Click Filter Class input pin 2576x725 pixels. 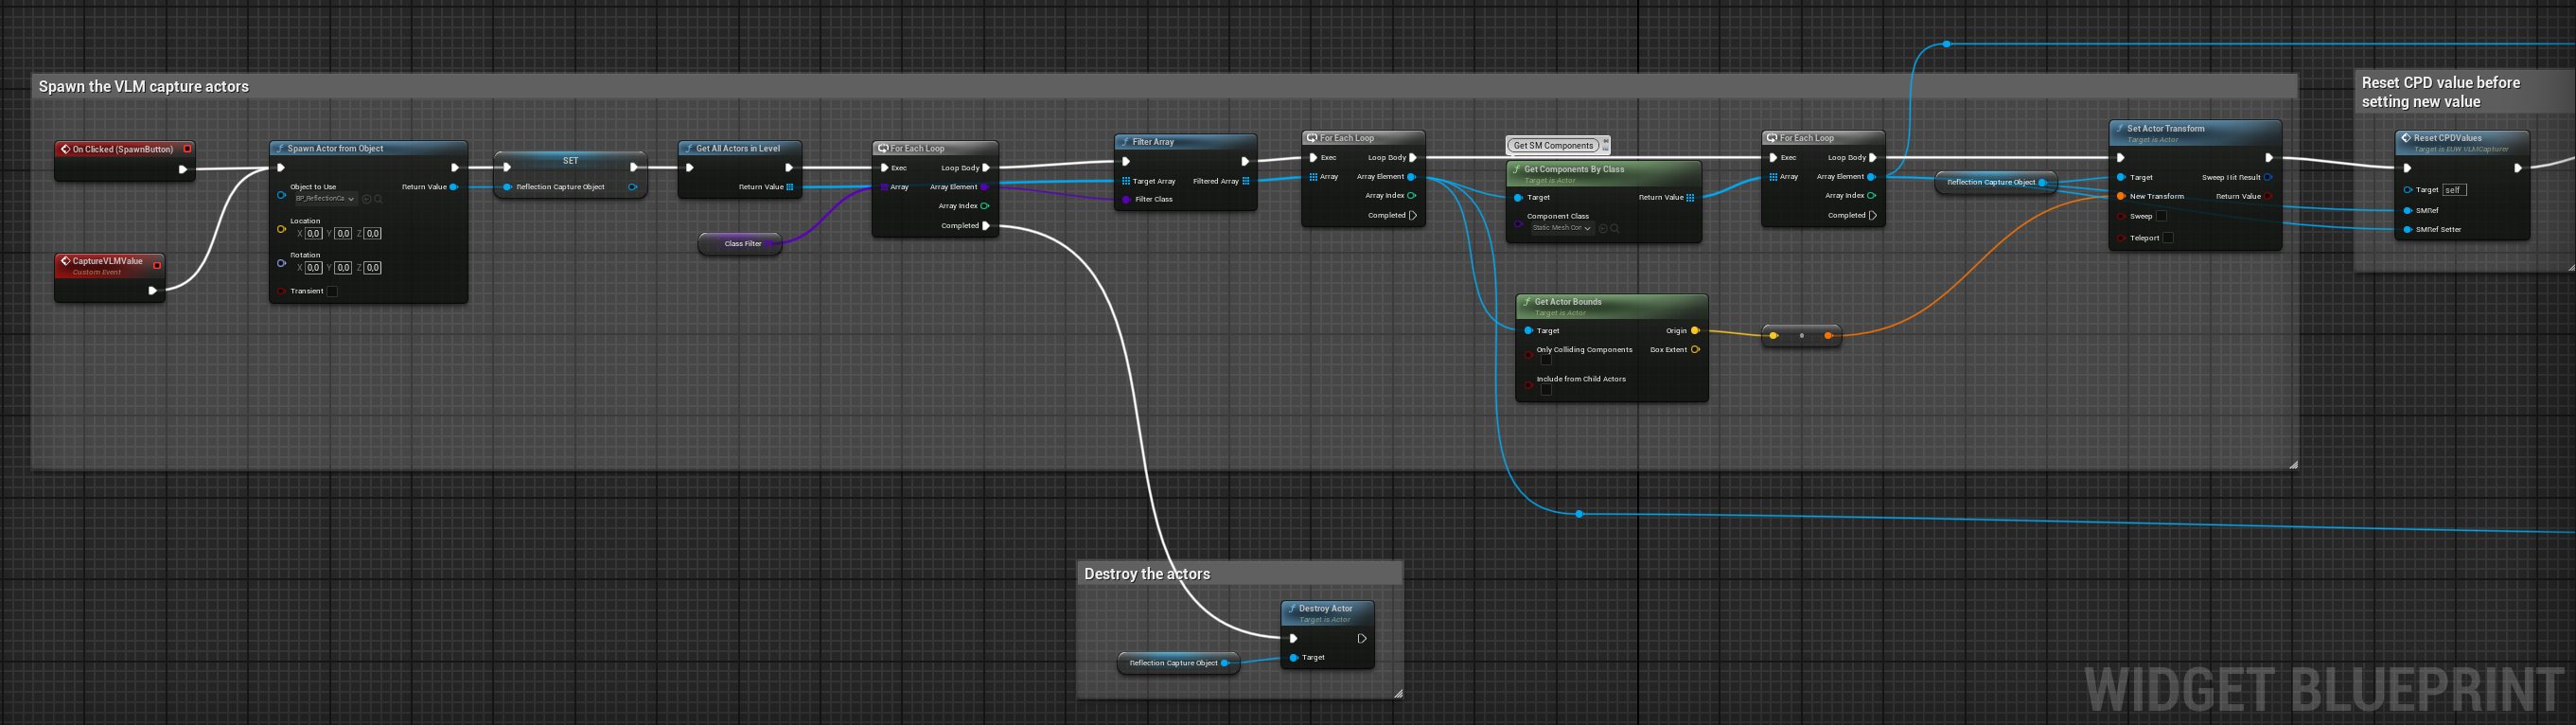pyautogui.click(x=1126, y=199)
